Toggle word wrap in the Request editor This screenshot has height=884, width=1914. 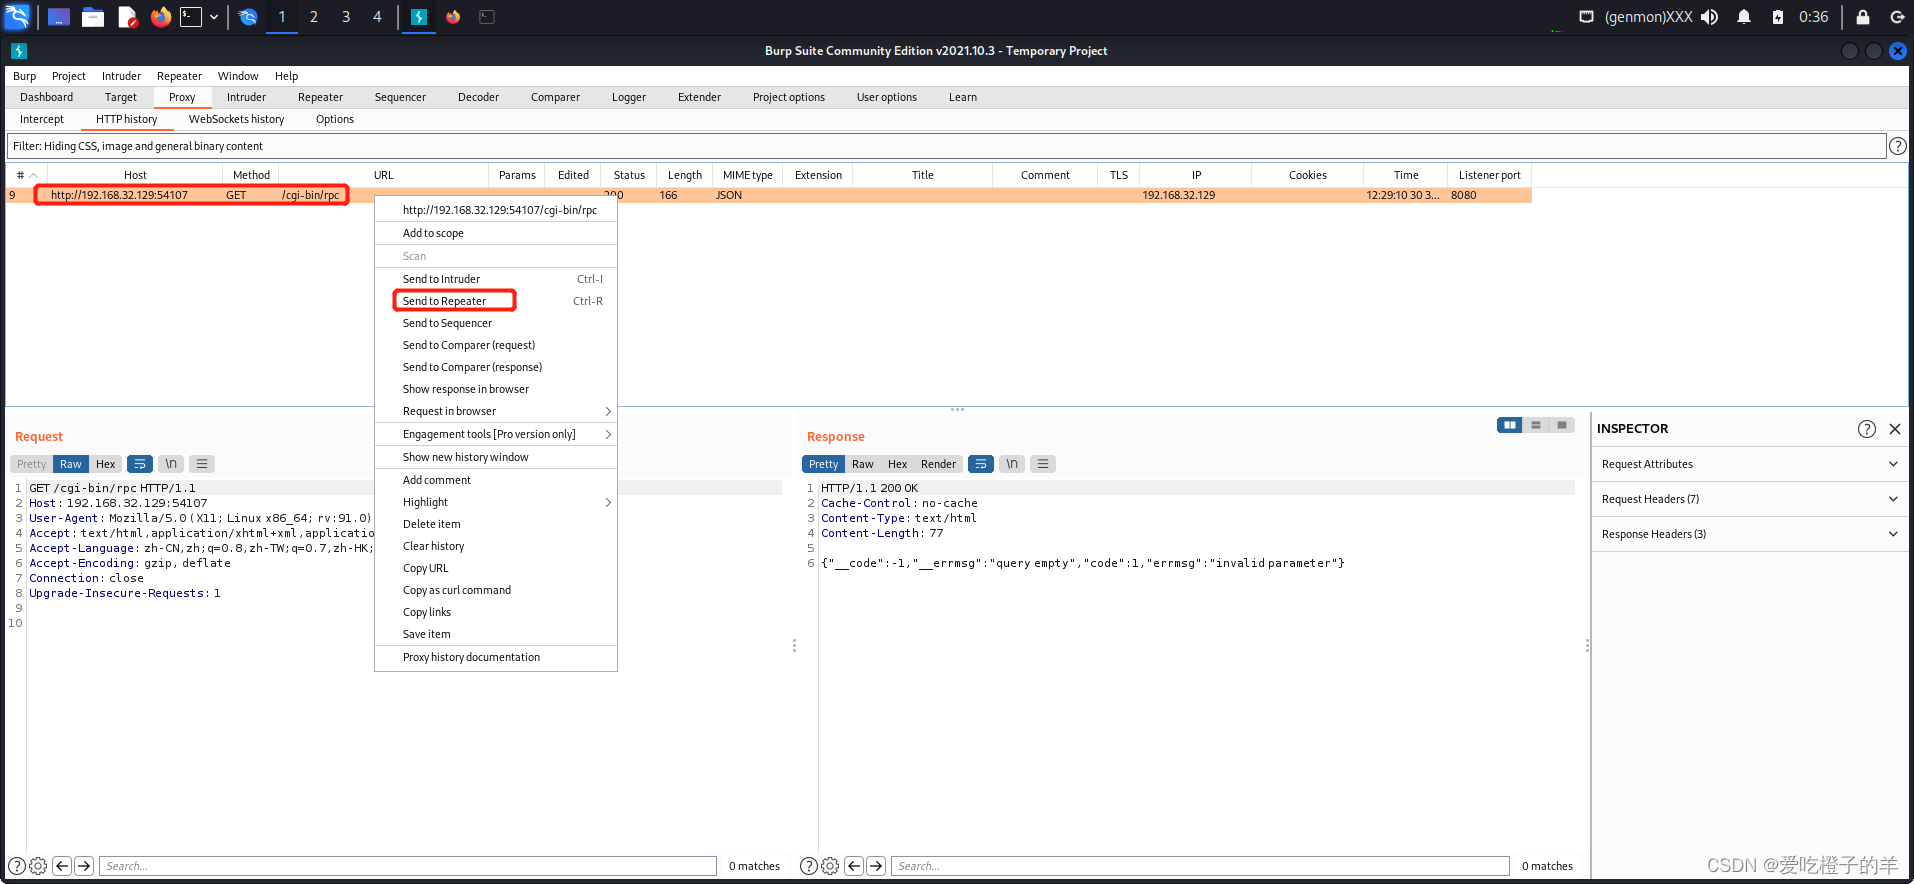140,464
